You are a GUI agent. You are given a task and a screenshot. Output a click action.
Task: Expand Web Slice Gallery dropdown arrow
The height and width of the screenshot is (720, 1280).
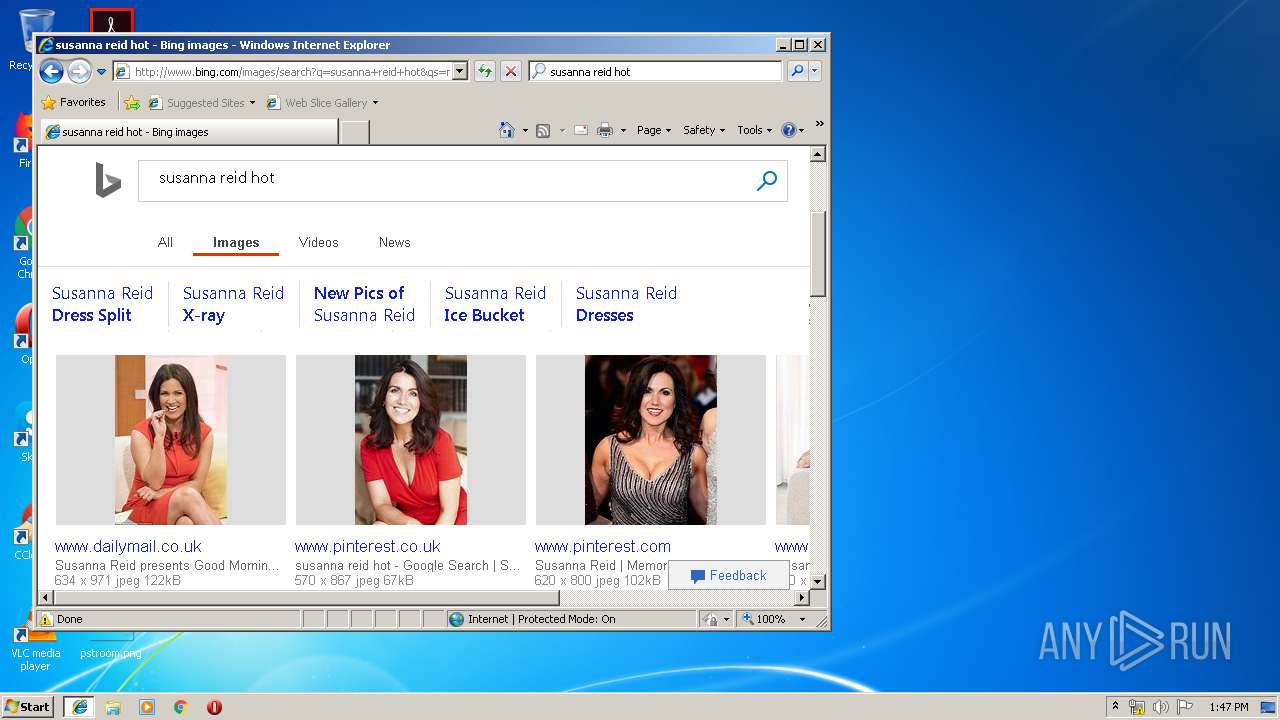[x=375, y=103]
